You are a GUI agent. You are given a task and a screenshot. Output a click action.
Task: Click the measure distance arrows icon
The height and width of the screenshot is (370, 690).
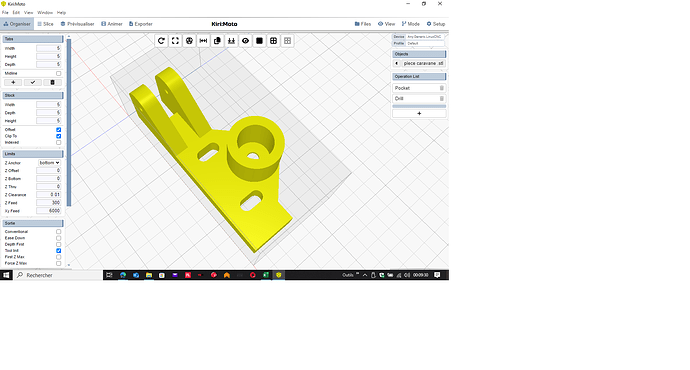point(203,41)
